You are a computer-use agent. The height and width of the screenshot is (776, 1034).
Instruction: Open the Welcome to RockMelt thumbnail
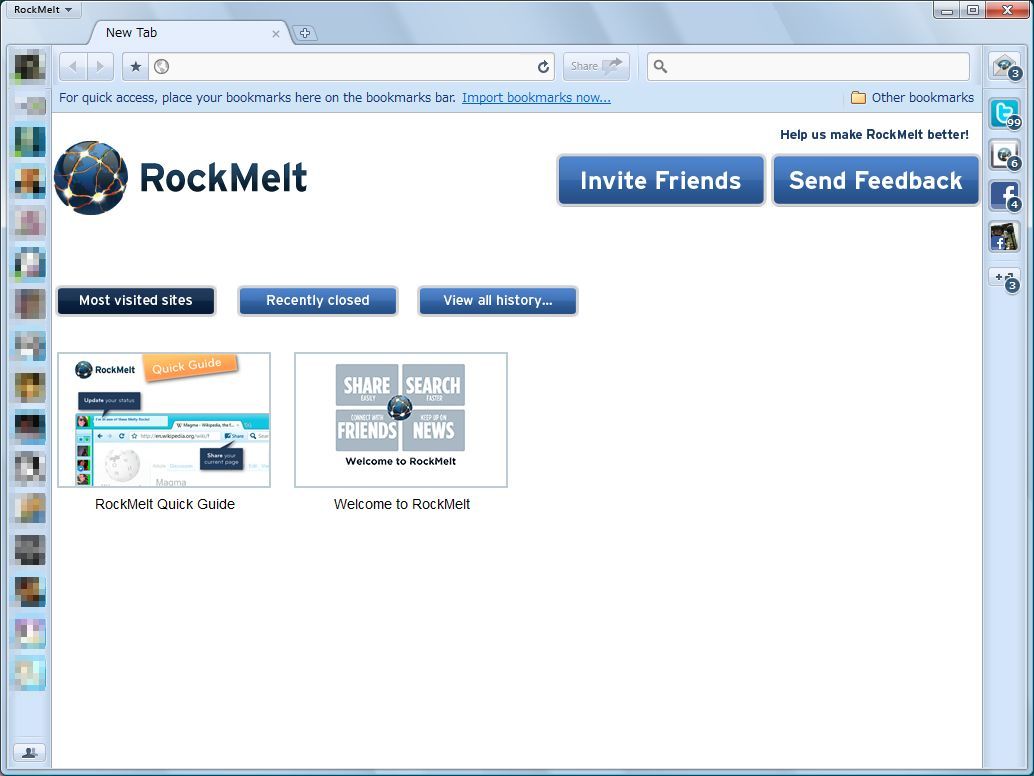pos(401,420)
